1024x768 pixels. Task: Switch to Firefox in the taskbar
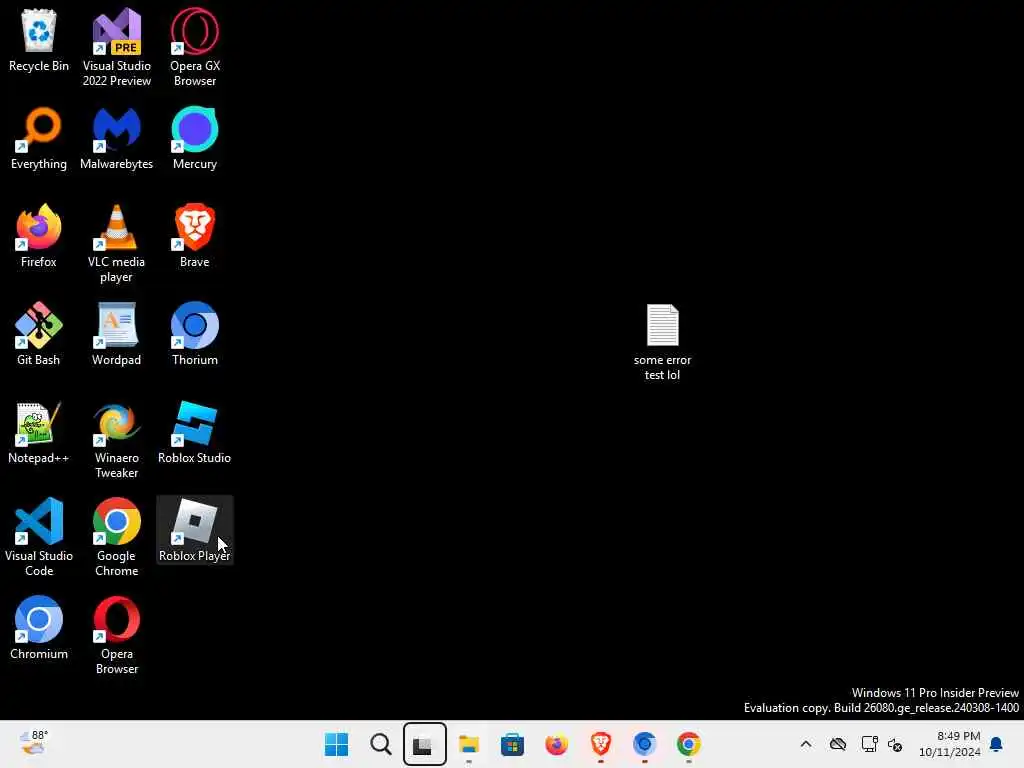click(x=556, y=744)
